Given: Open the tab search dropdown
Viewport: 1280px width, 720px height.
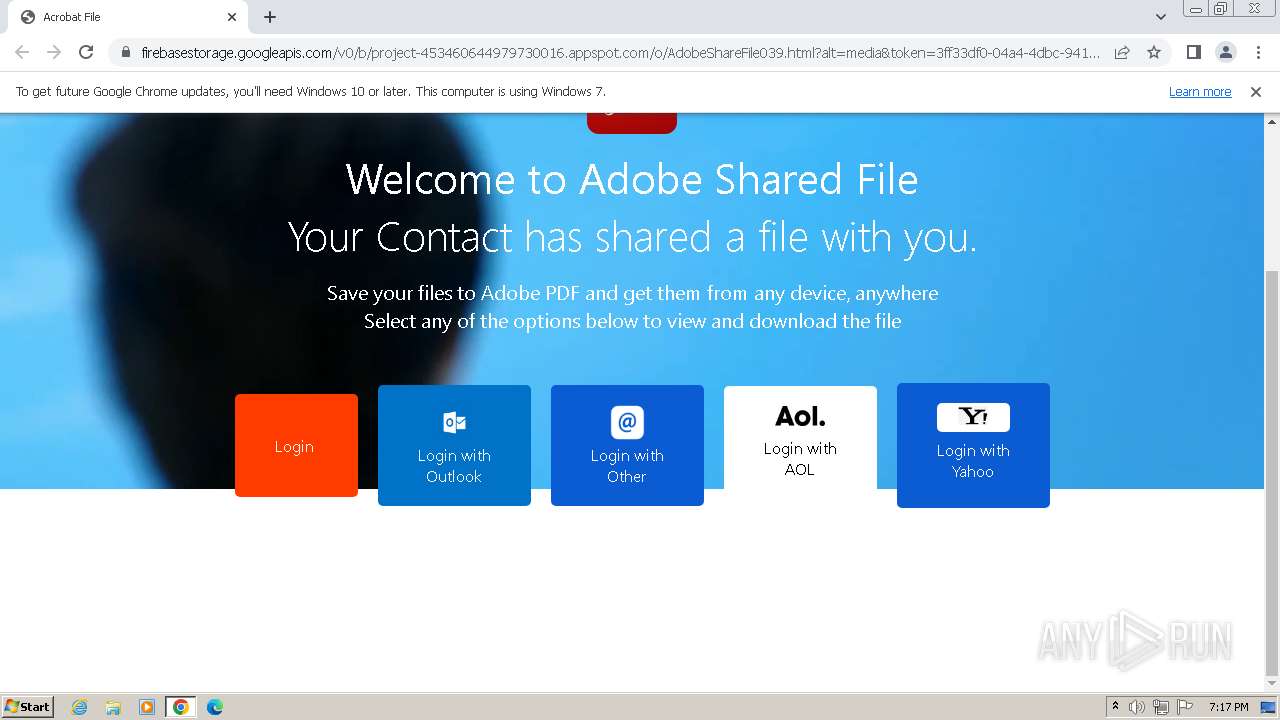Looking at the screenshot, I should pyautogui.click(x=1161, y=17).
